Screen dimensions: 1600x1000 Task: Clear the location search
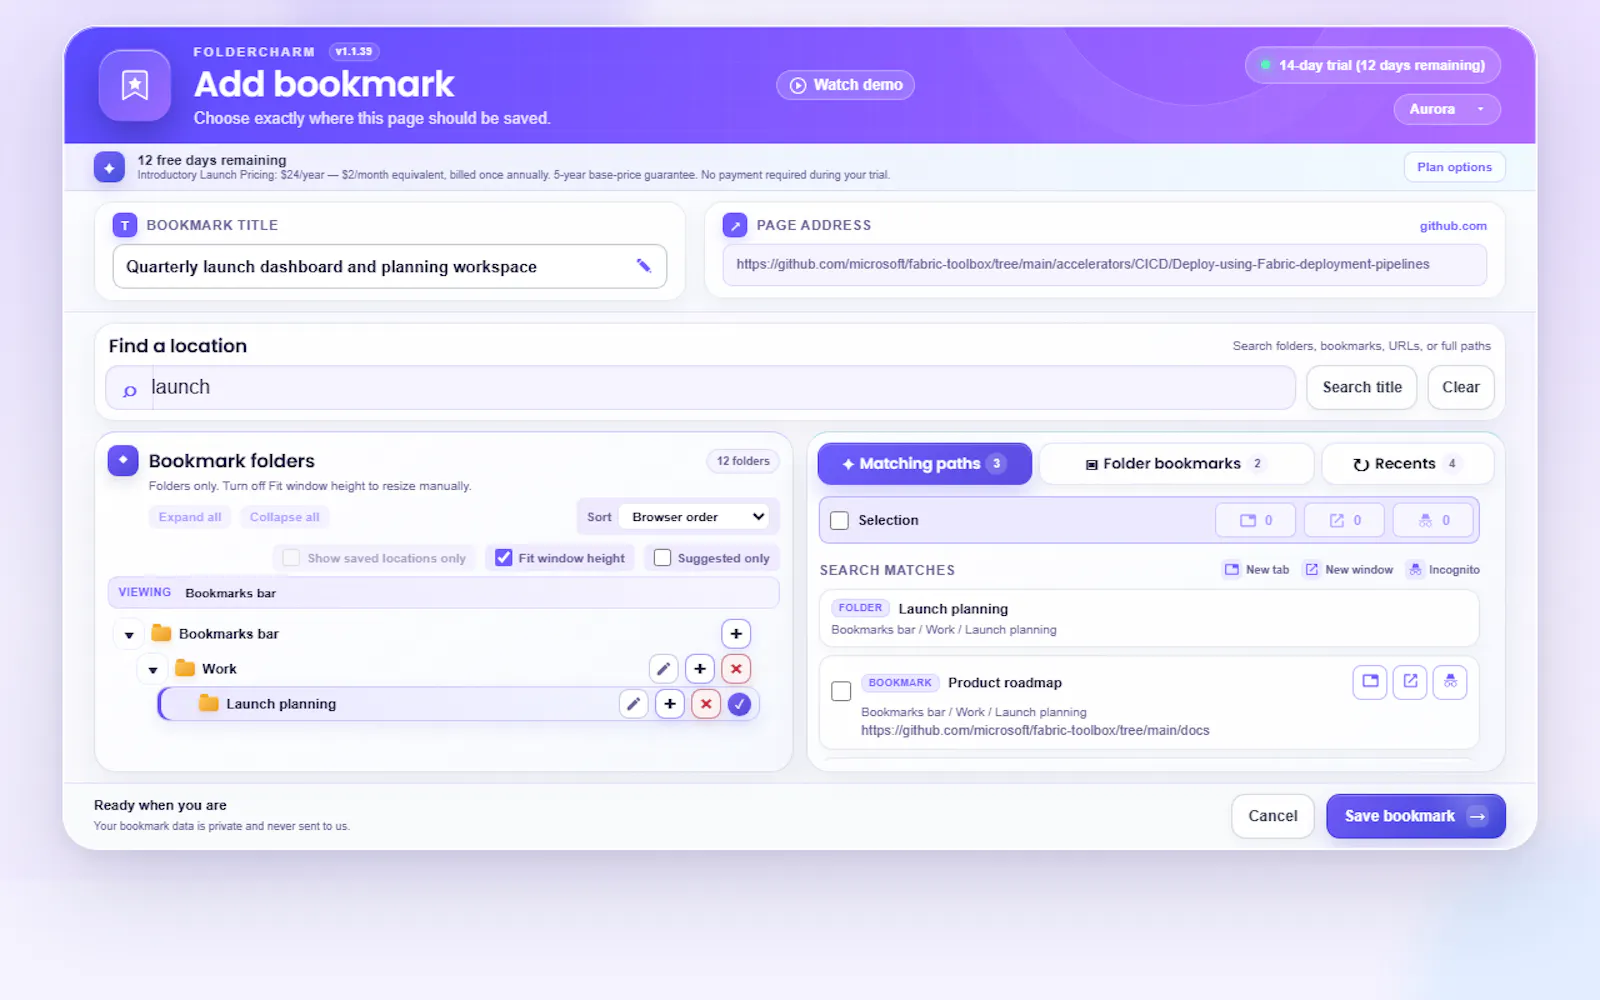[x=1461, y=387]
